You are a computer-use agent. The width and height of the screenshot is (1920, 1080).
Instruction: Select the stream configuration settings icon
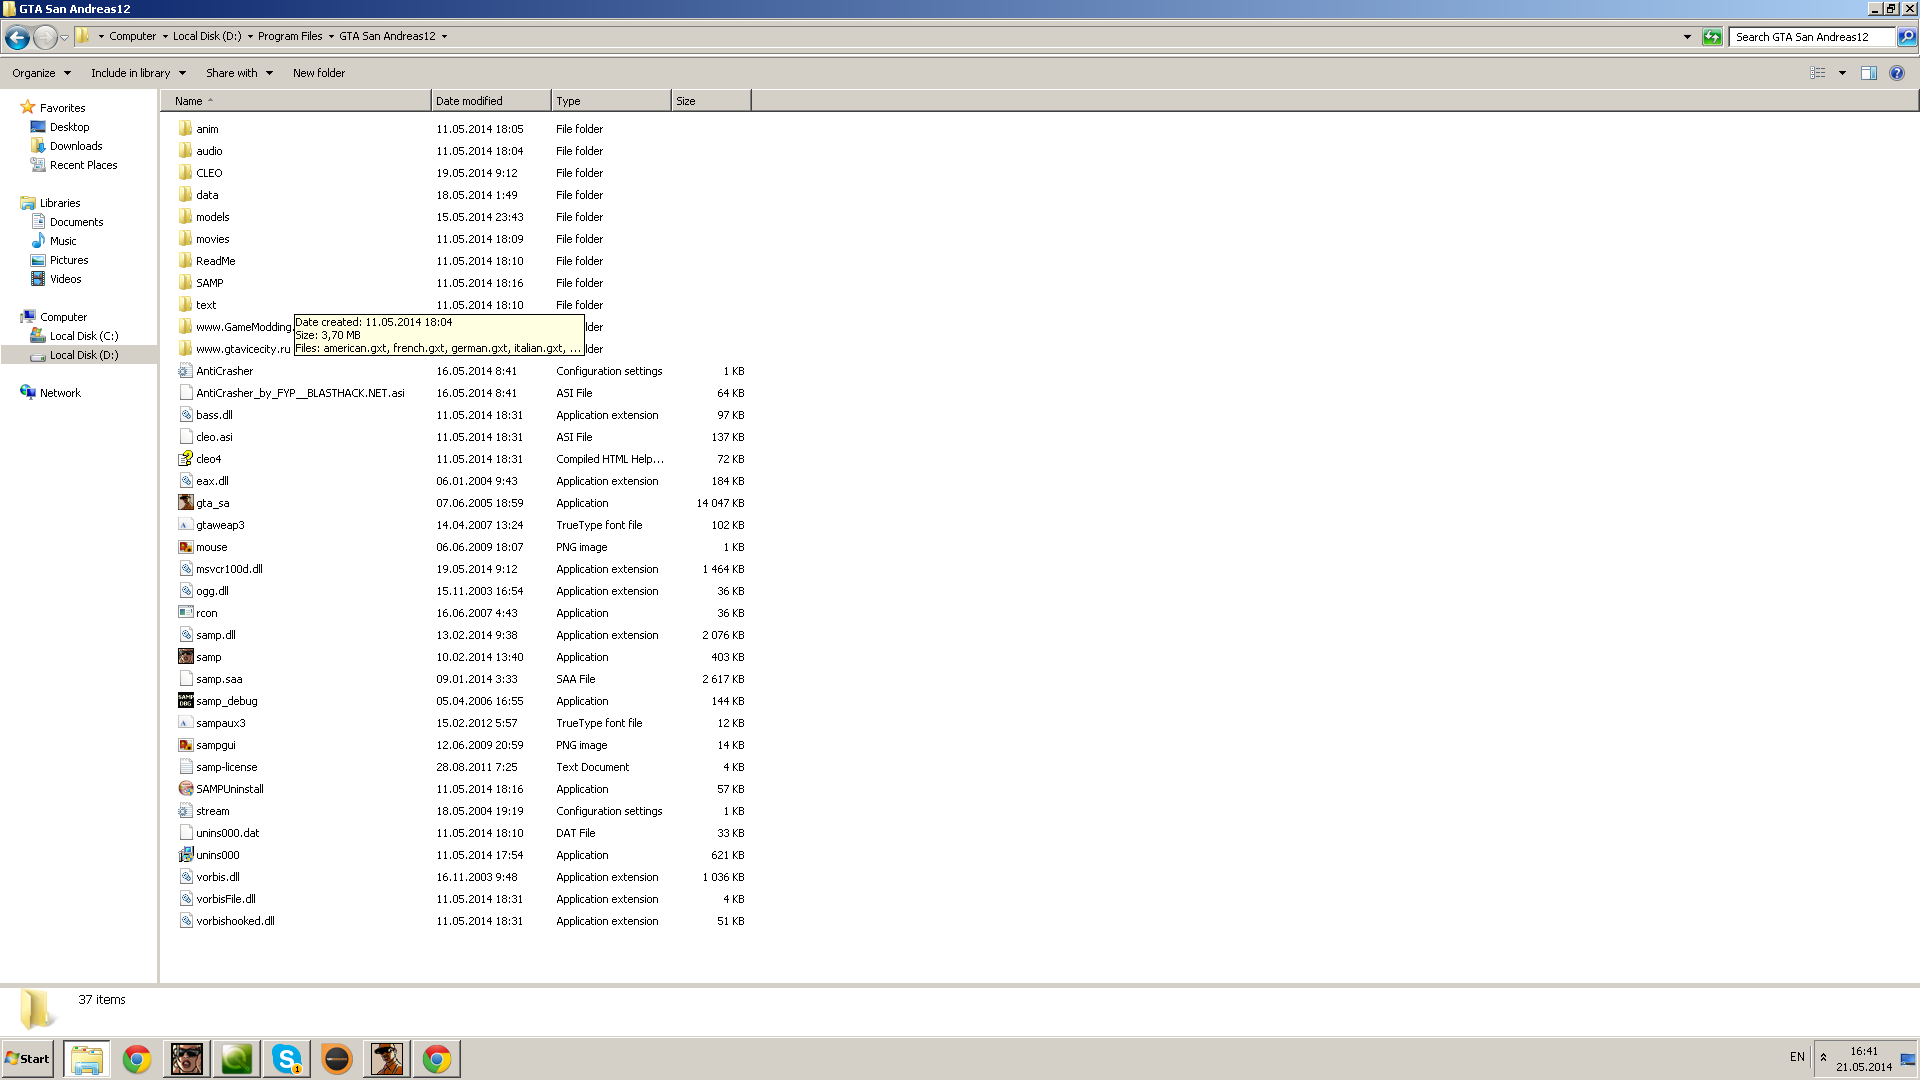185,810
